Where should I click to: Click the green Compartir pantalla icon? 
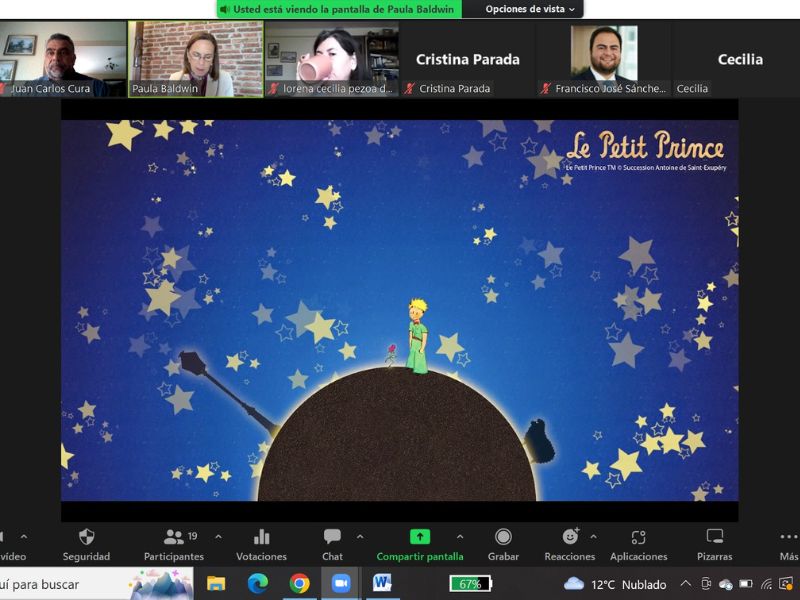point(420,537)
